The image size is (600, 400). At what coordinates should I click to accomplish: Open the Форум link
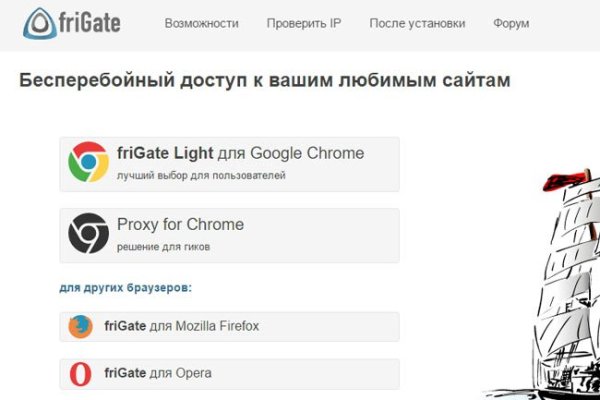click(511, 23)
